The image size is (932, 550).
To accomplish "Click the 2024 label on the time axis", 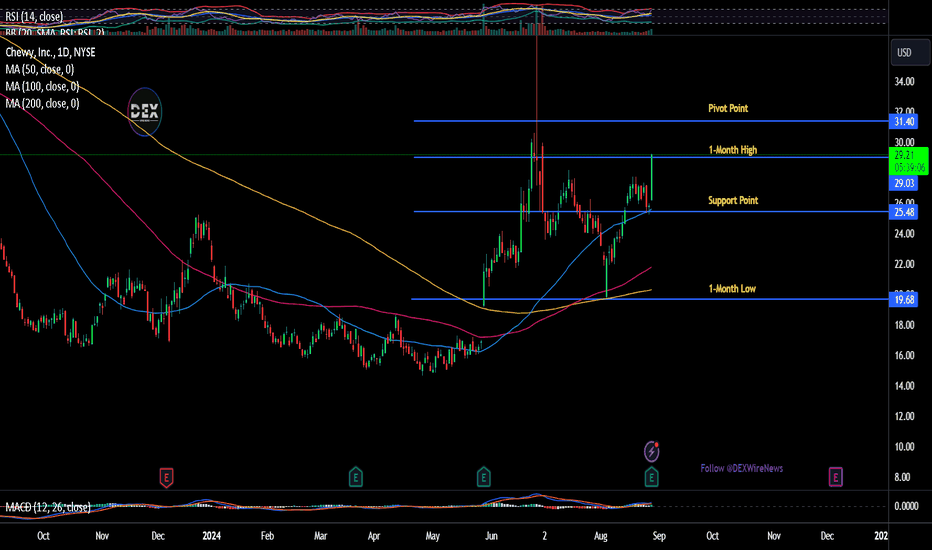I will click(x=211, y=536).
